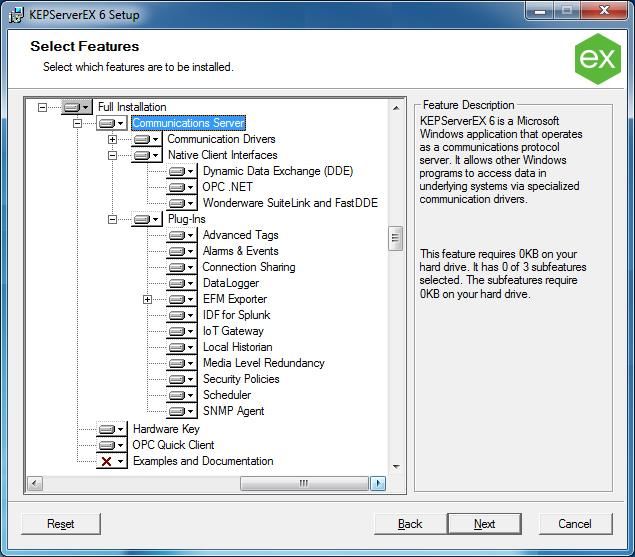
Task: Click the vertical scrollbar up arrow
Action: tap(396, 108)
